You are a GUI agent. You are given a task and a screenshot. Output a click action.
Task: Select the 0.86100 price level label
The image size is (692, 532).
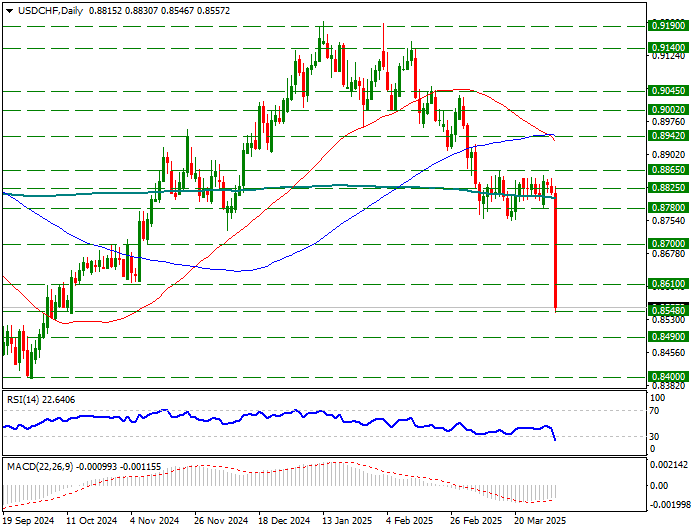pyautogui.click(x=669, y=283)
